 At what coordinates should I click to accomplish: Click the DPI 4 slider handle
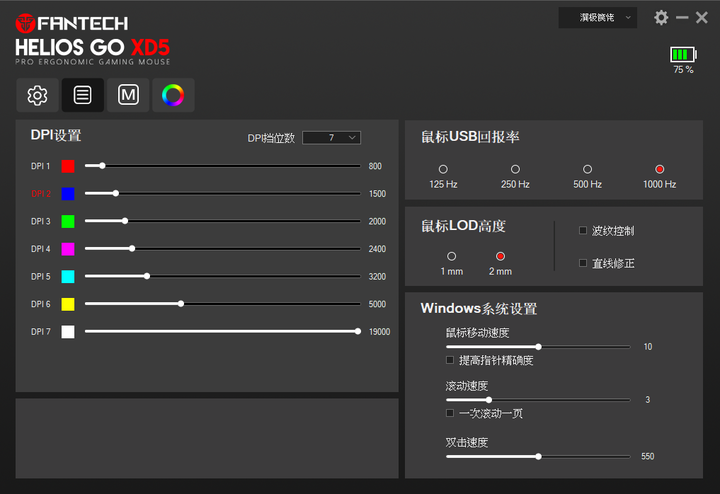coord(132,248)
